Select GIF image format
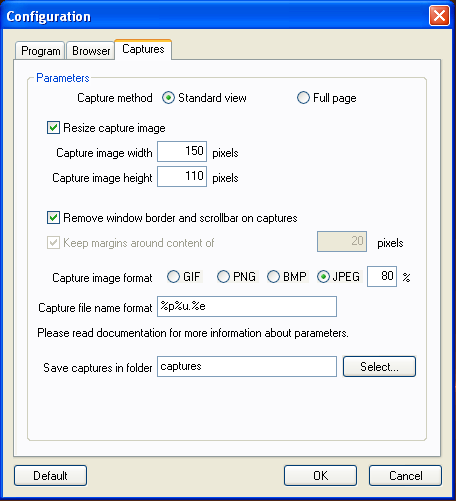 click(173, 277)
